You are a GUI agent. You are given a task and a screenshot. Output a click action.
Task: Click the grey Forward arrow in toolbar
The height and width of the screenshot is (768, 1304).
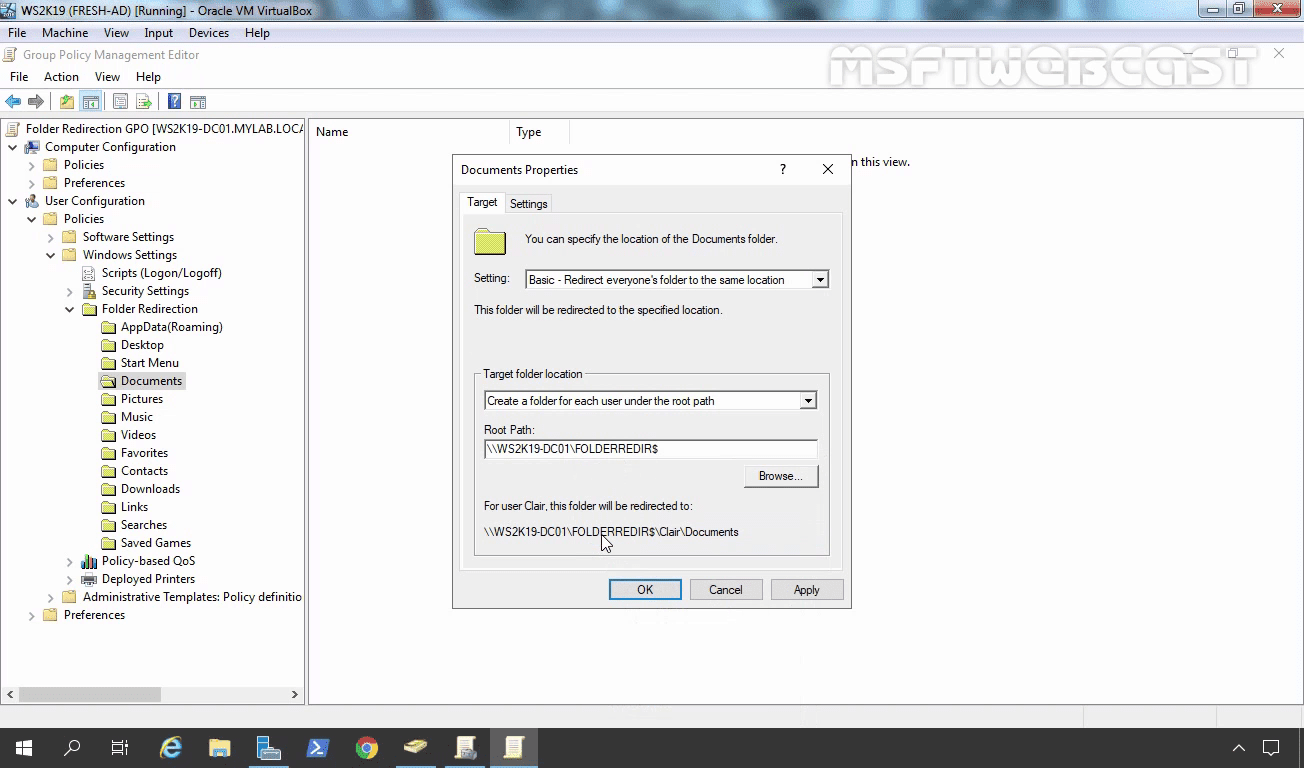36,101
